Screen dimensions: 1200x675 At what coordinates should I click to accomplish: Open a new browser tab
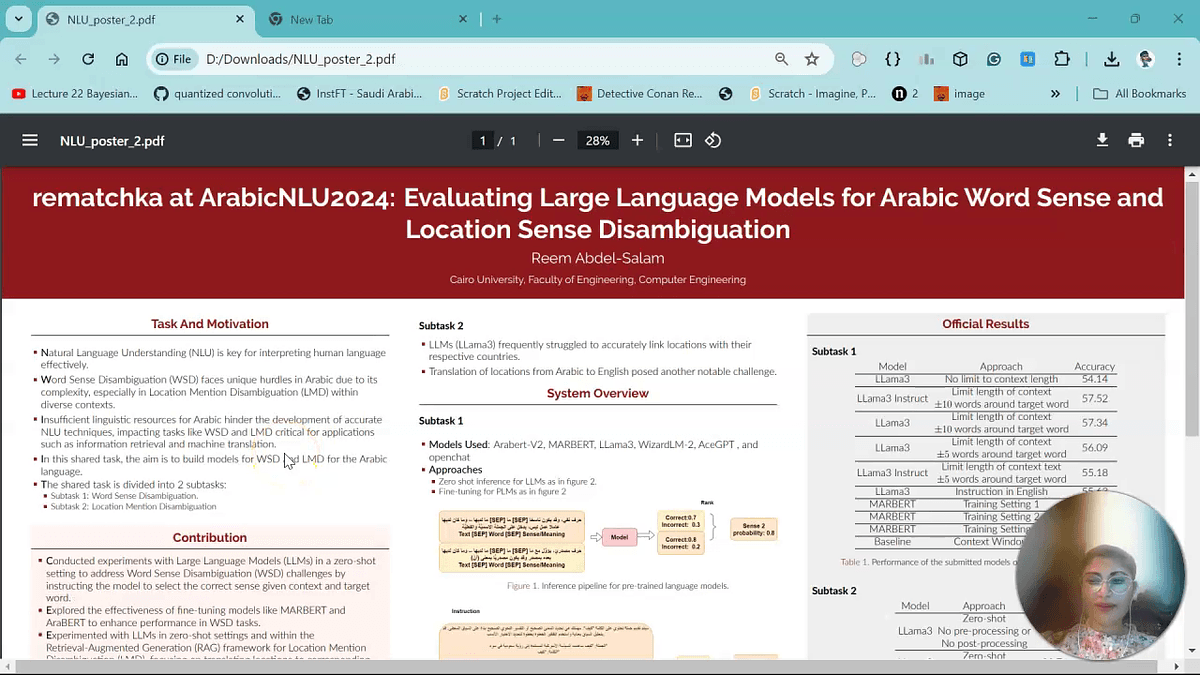(497, 19)
